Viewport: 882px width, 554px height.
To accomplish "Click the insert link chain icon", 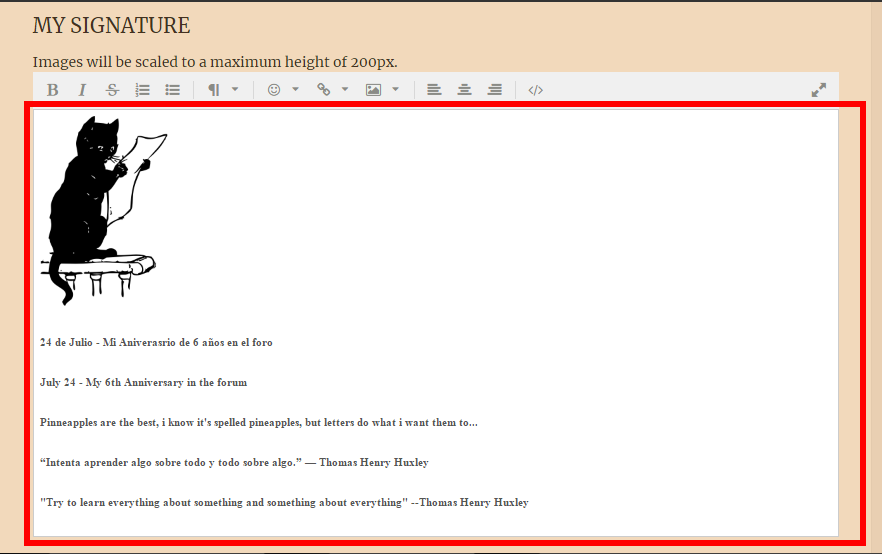I will click(323, 89).
